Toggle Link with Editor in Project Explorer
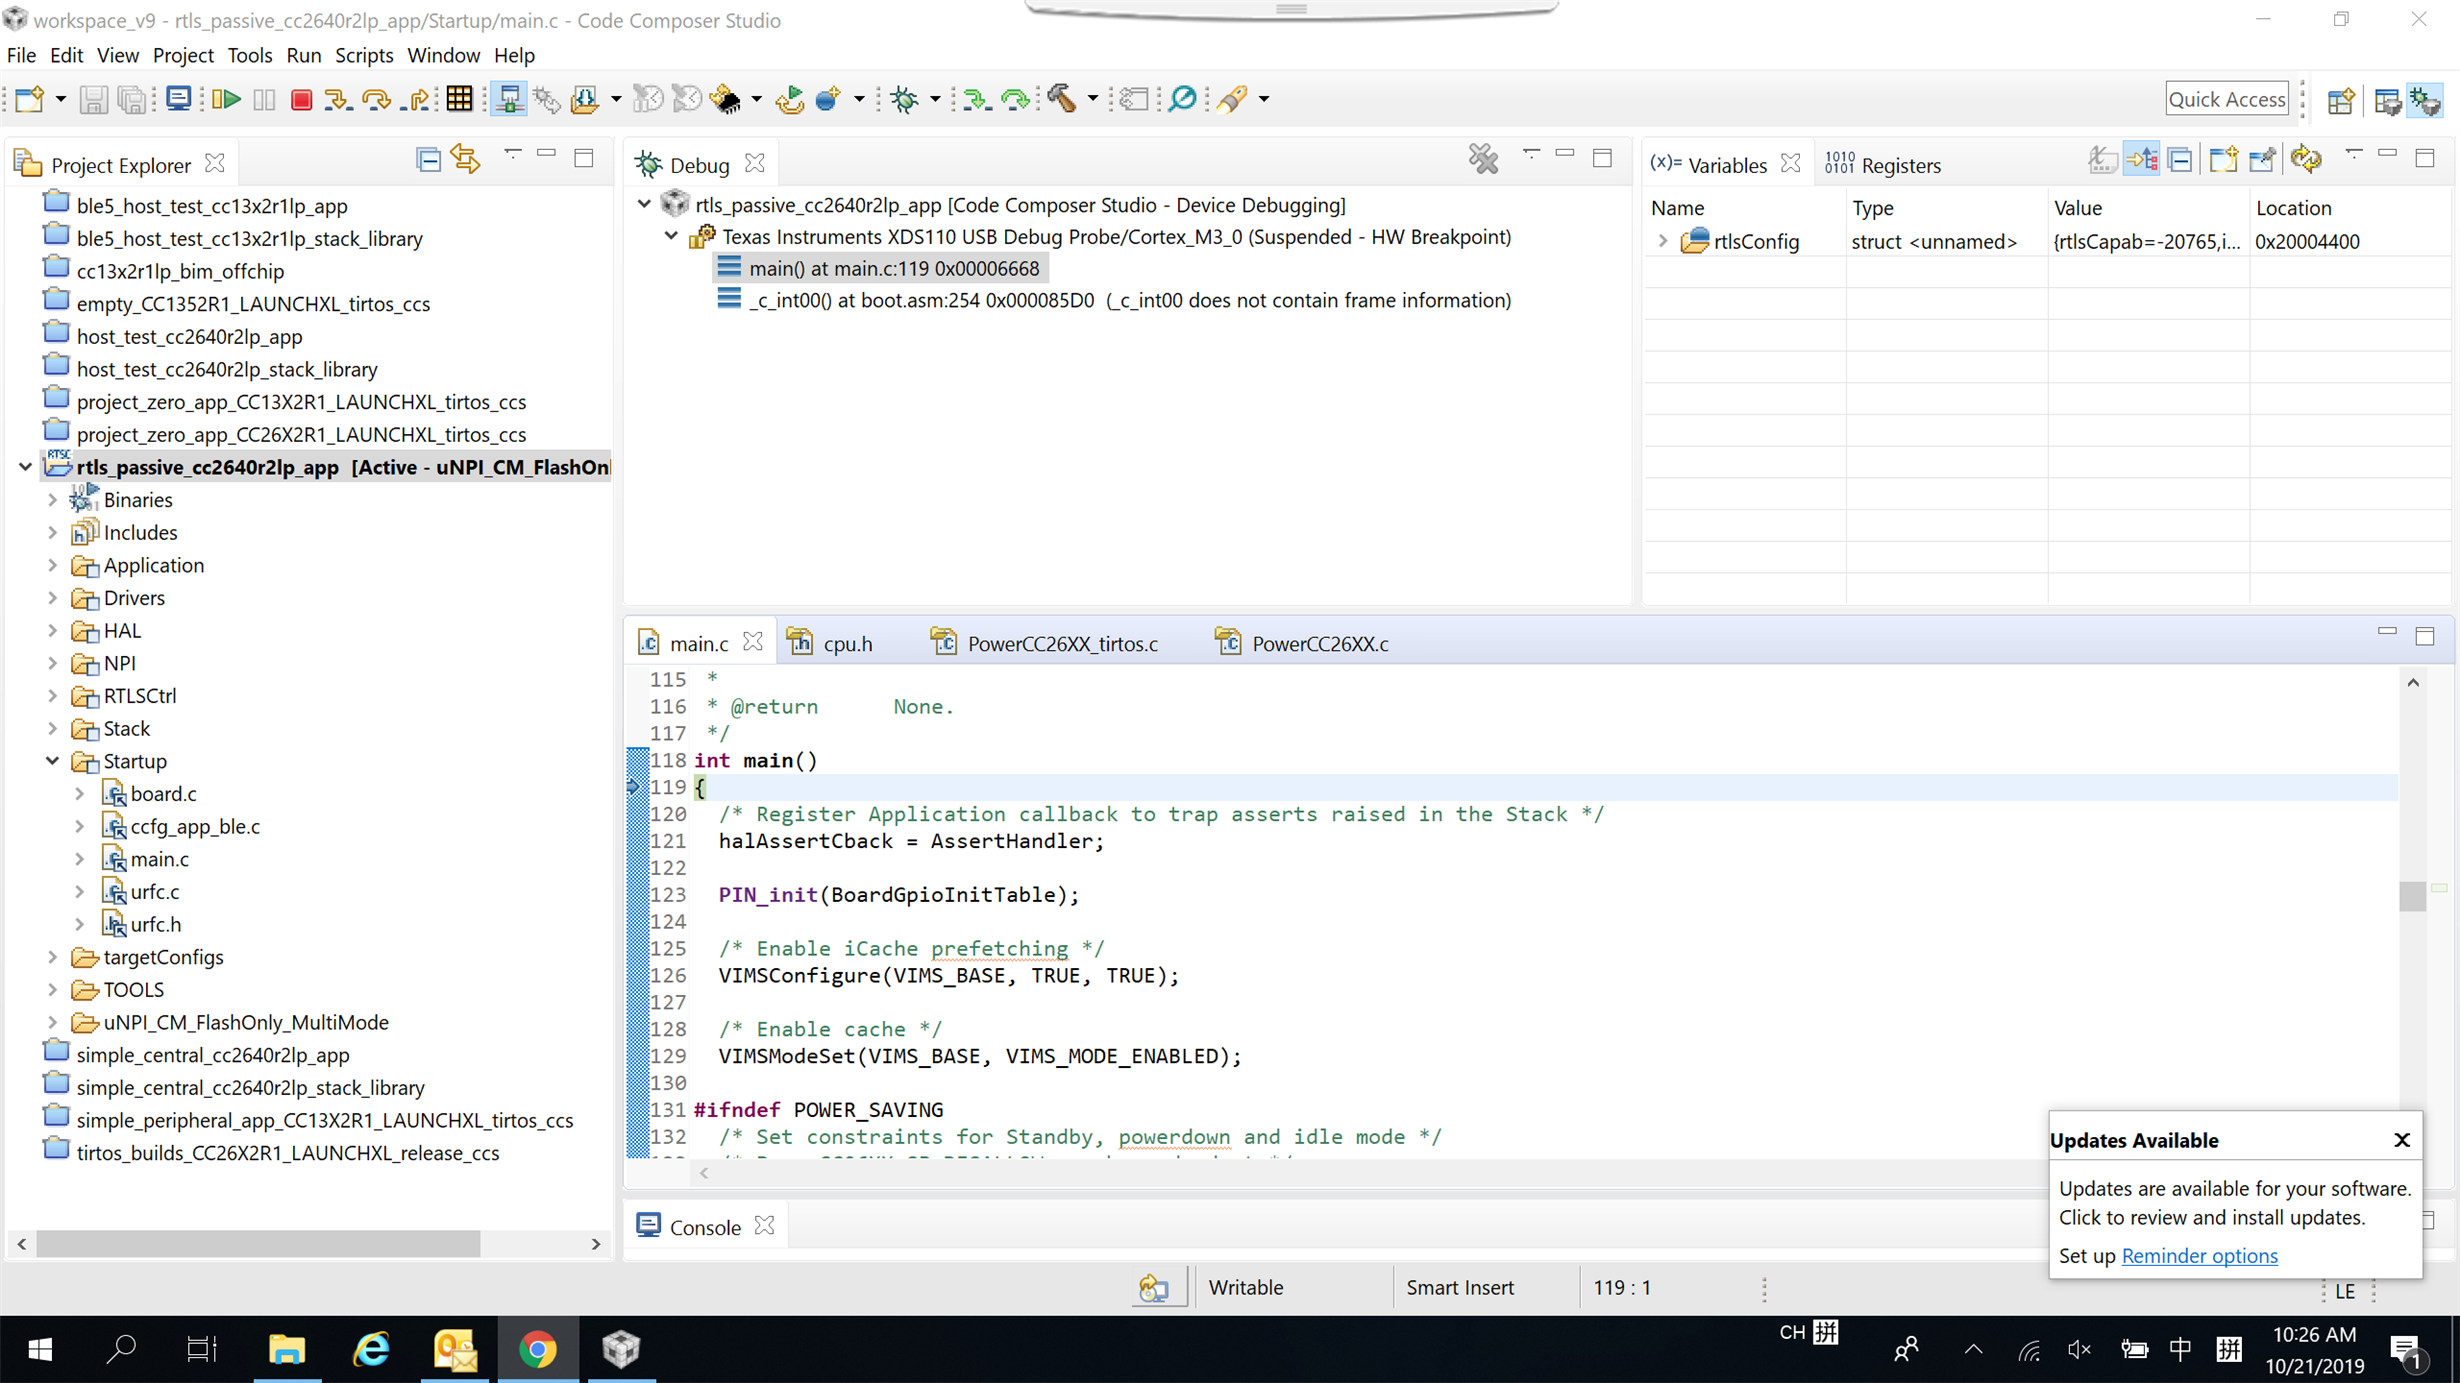2460x1383 pixels. pyautogui.click(x=465, y=160)
